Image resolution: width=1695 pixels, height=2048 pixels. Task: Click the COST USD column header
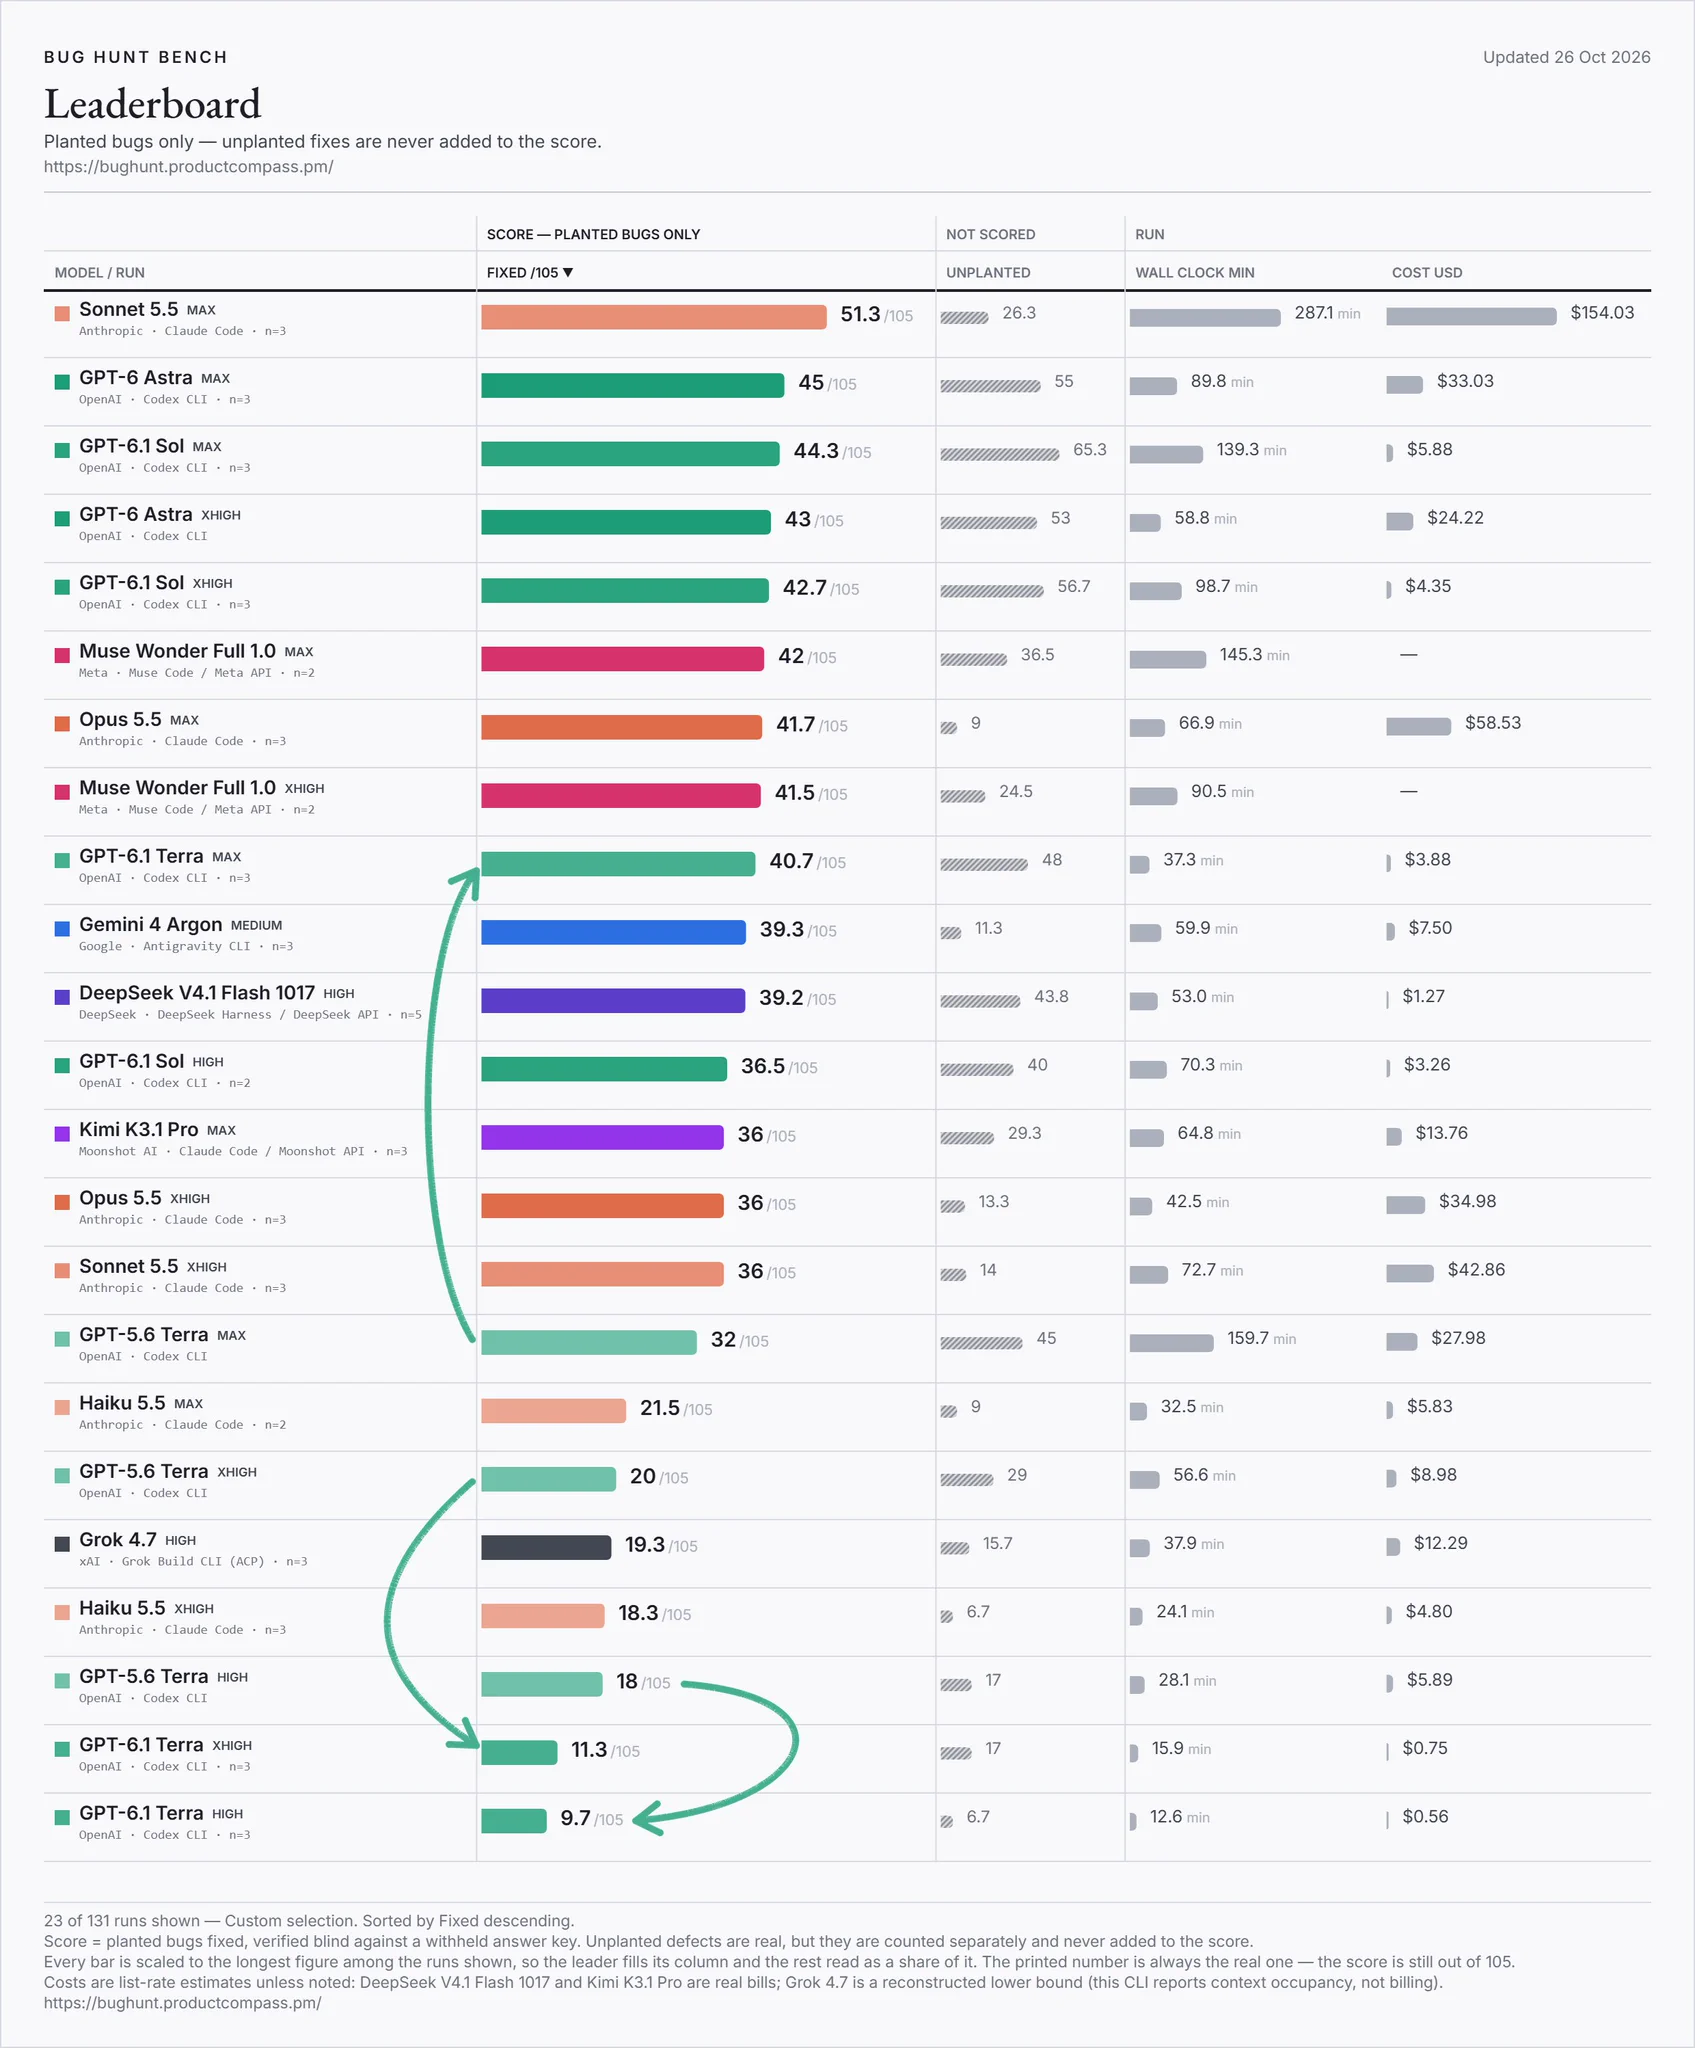click(1427, 272)
